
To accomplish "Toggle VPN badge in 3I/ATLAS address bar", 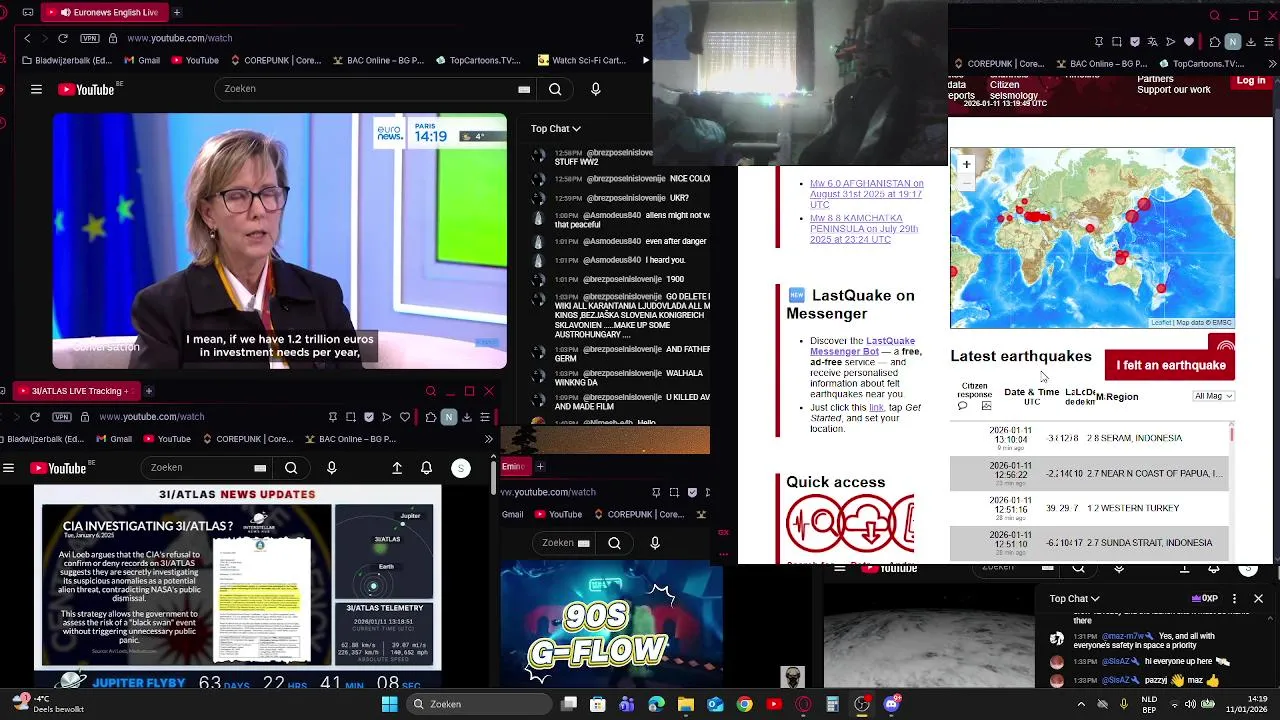I will 62,417.
